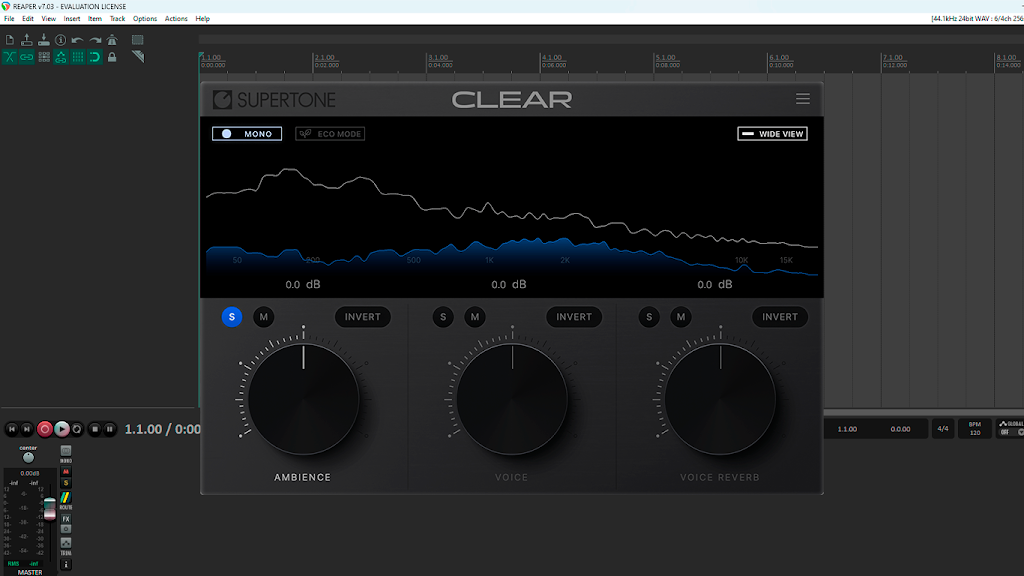The height and width of the screenshot is (576, 1024).
Task: Click the Voice Reverb knob
Action: [x=720, y=399]
